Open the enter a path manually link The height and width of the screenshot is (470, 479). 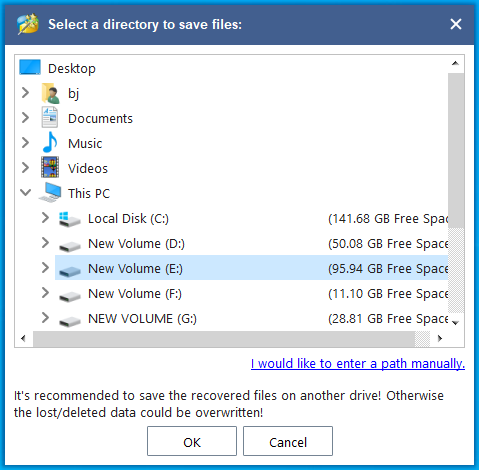click(358, 363)
